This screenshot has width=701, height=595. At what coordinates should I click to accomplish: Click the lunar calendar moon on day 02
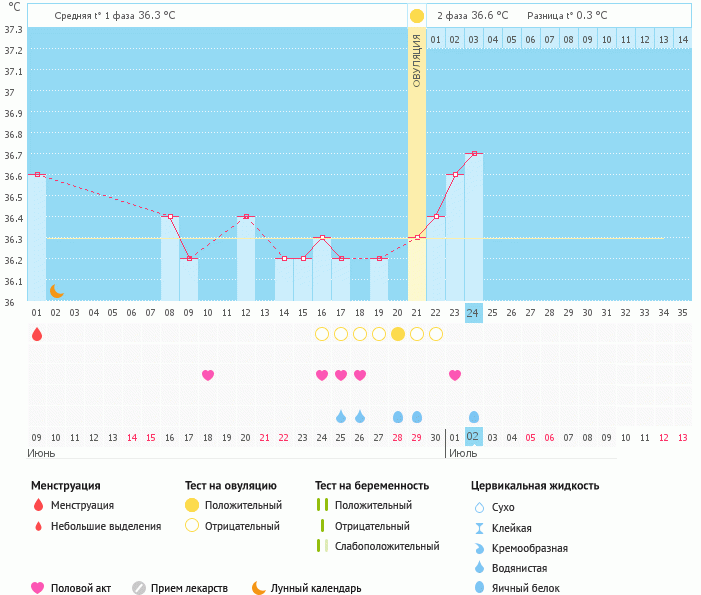pyautogui.click(x=57, y=291)
